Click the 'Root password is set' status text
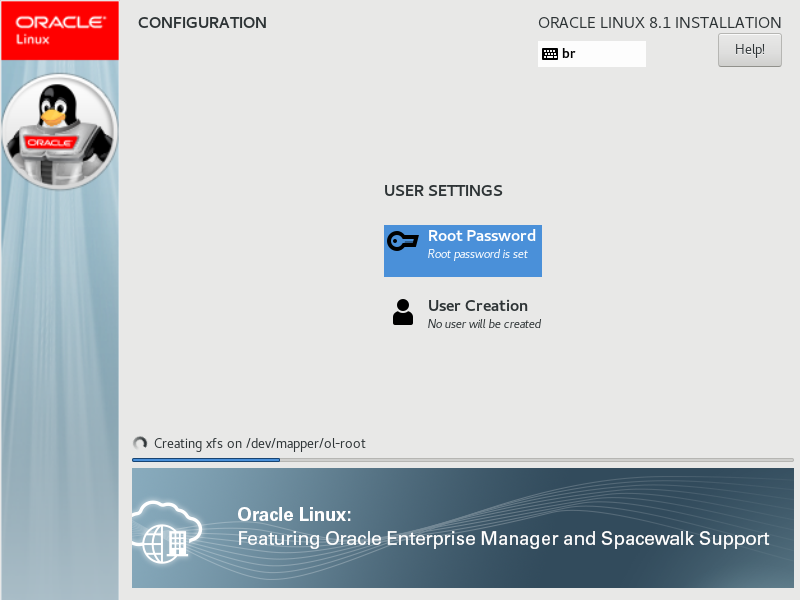Viewport: 800px width, 600px height. [x=478, y=254]
